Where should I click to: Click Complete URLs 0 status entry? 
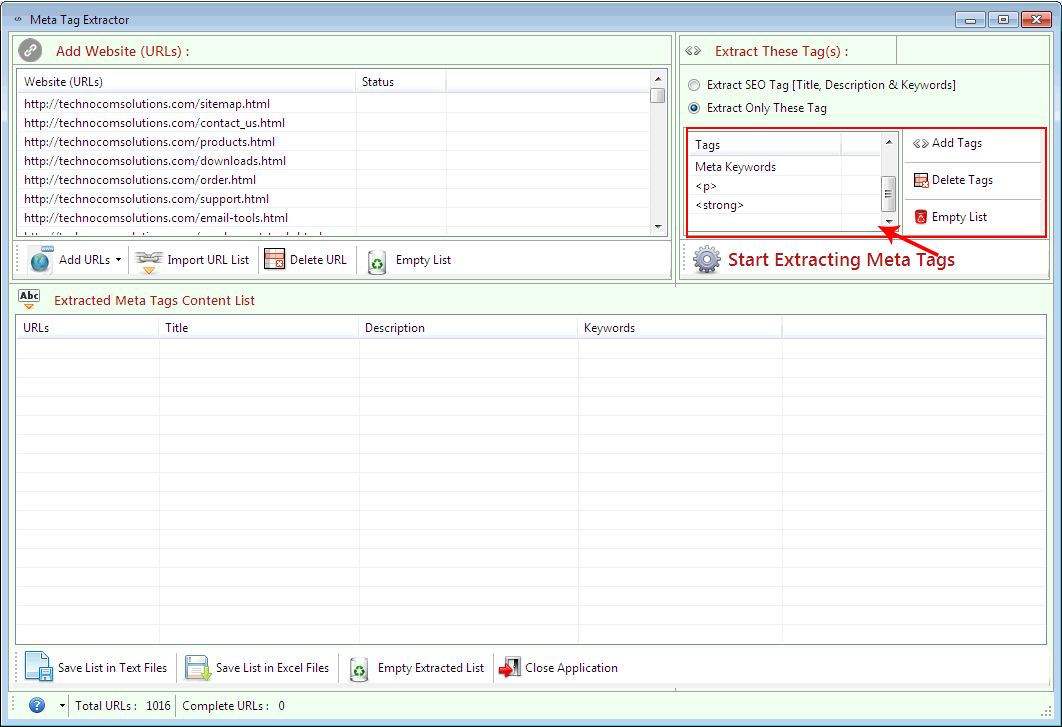(233, 706)
